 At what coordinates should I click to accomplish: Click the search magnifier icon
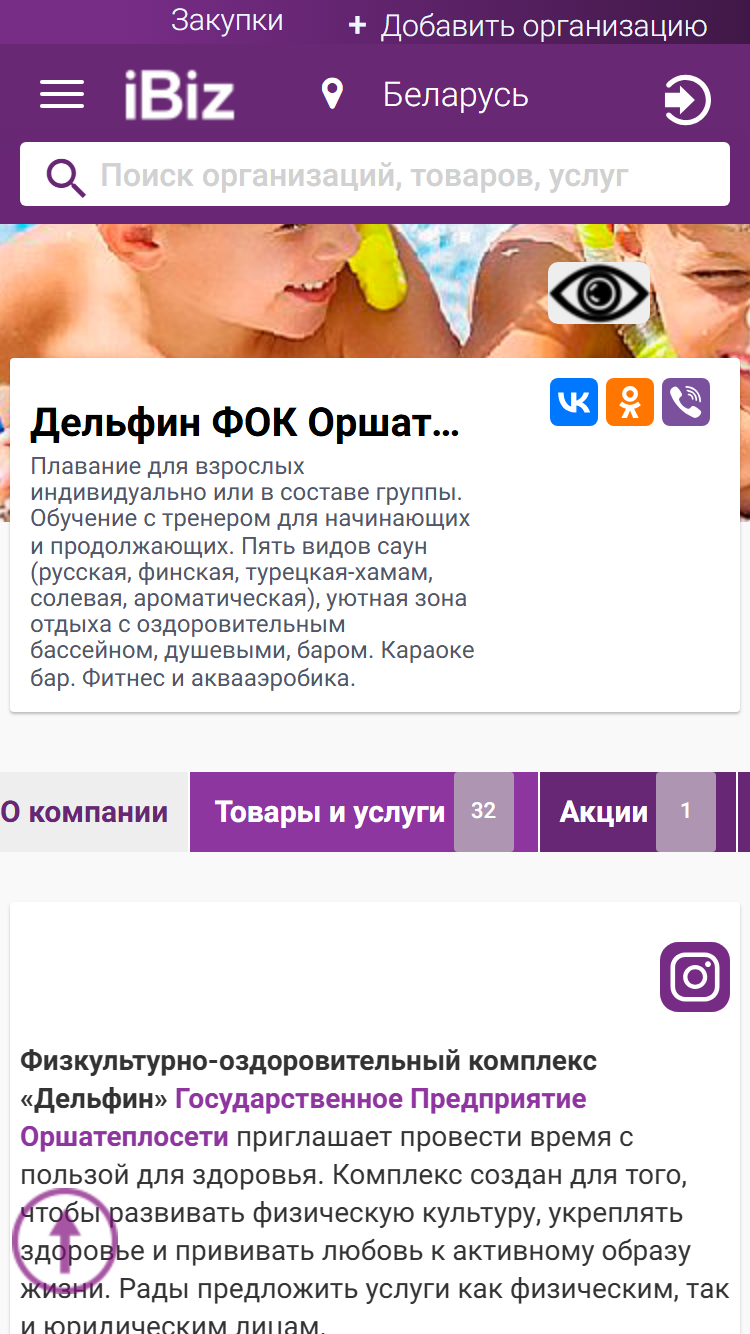pos(66,178)
